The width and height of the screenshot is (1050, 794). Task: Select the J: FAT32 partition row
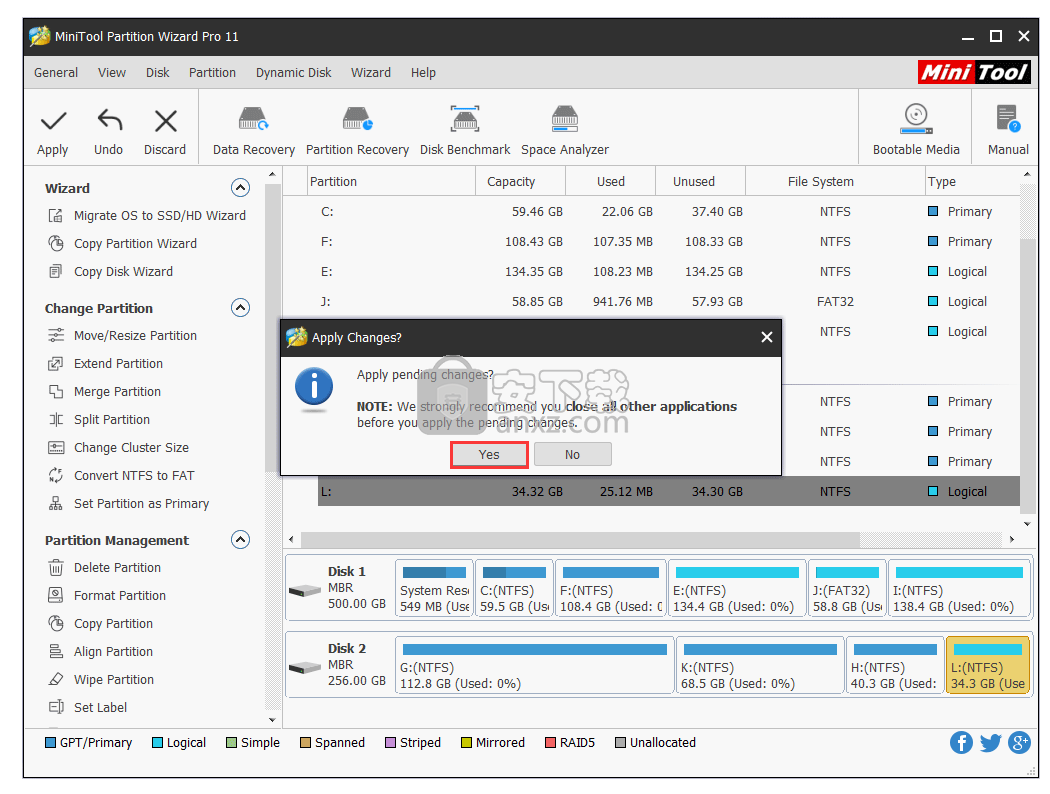(x=668, y=302)
